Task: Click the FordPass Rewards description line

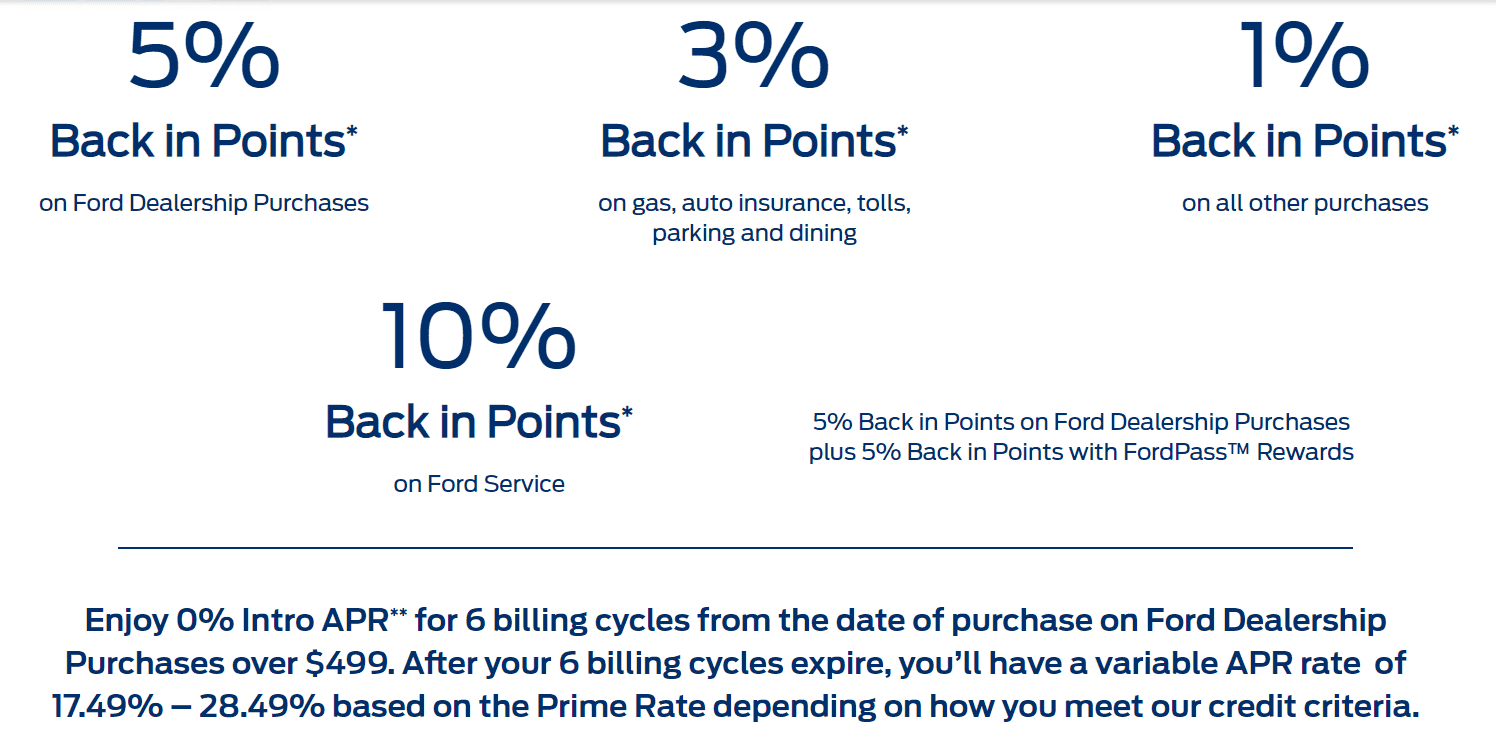Action: [1081, 452]
